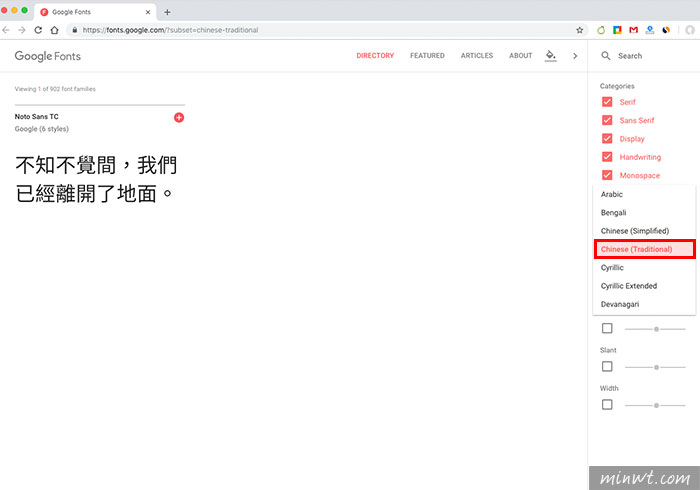
Task: Select Arabic from the language list
Action: [x=644, y=194]
